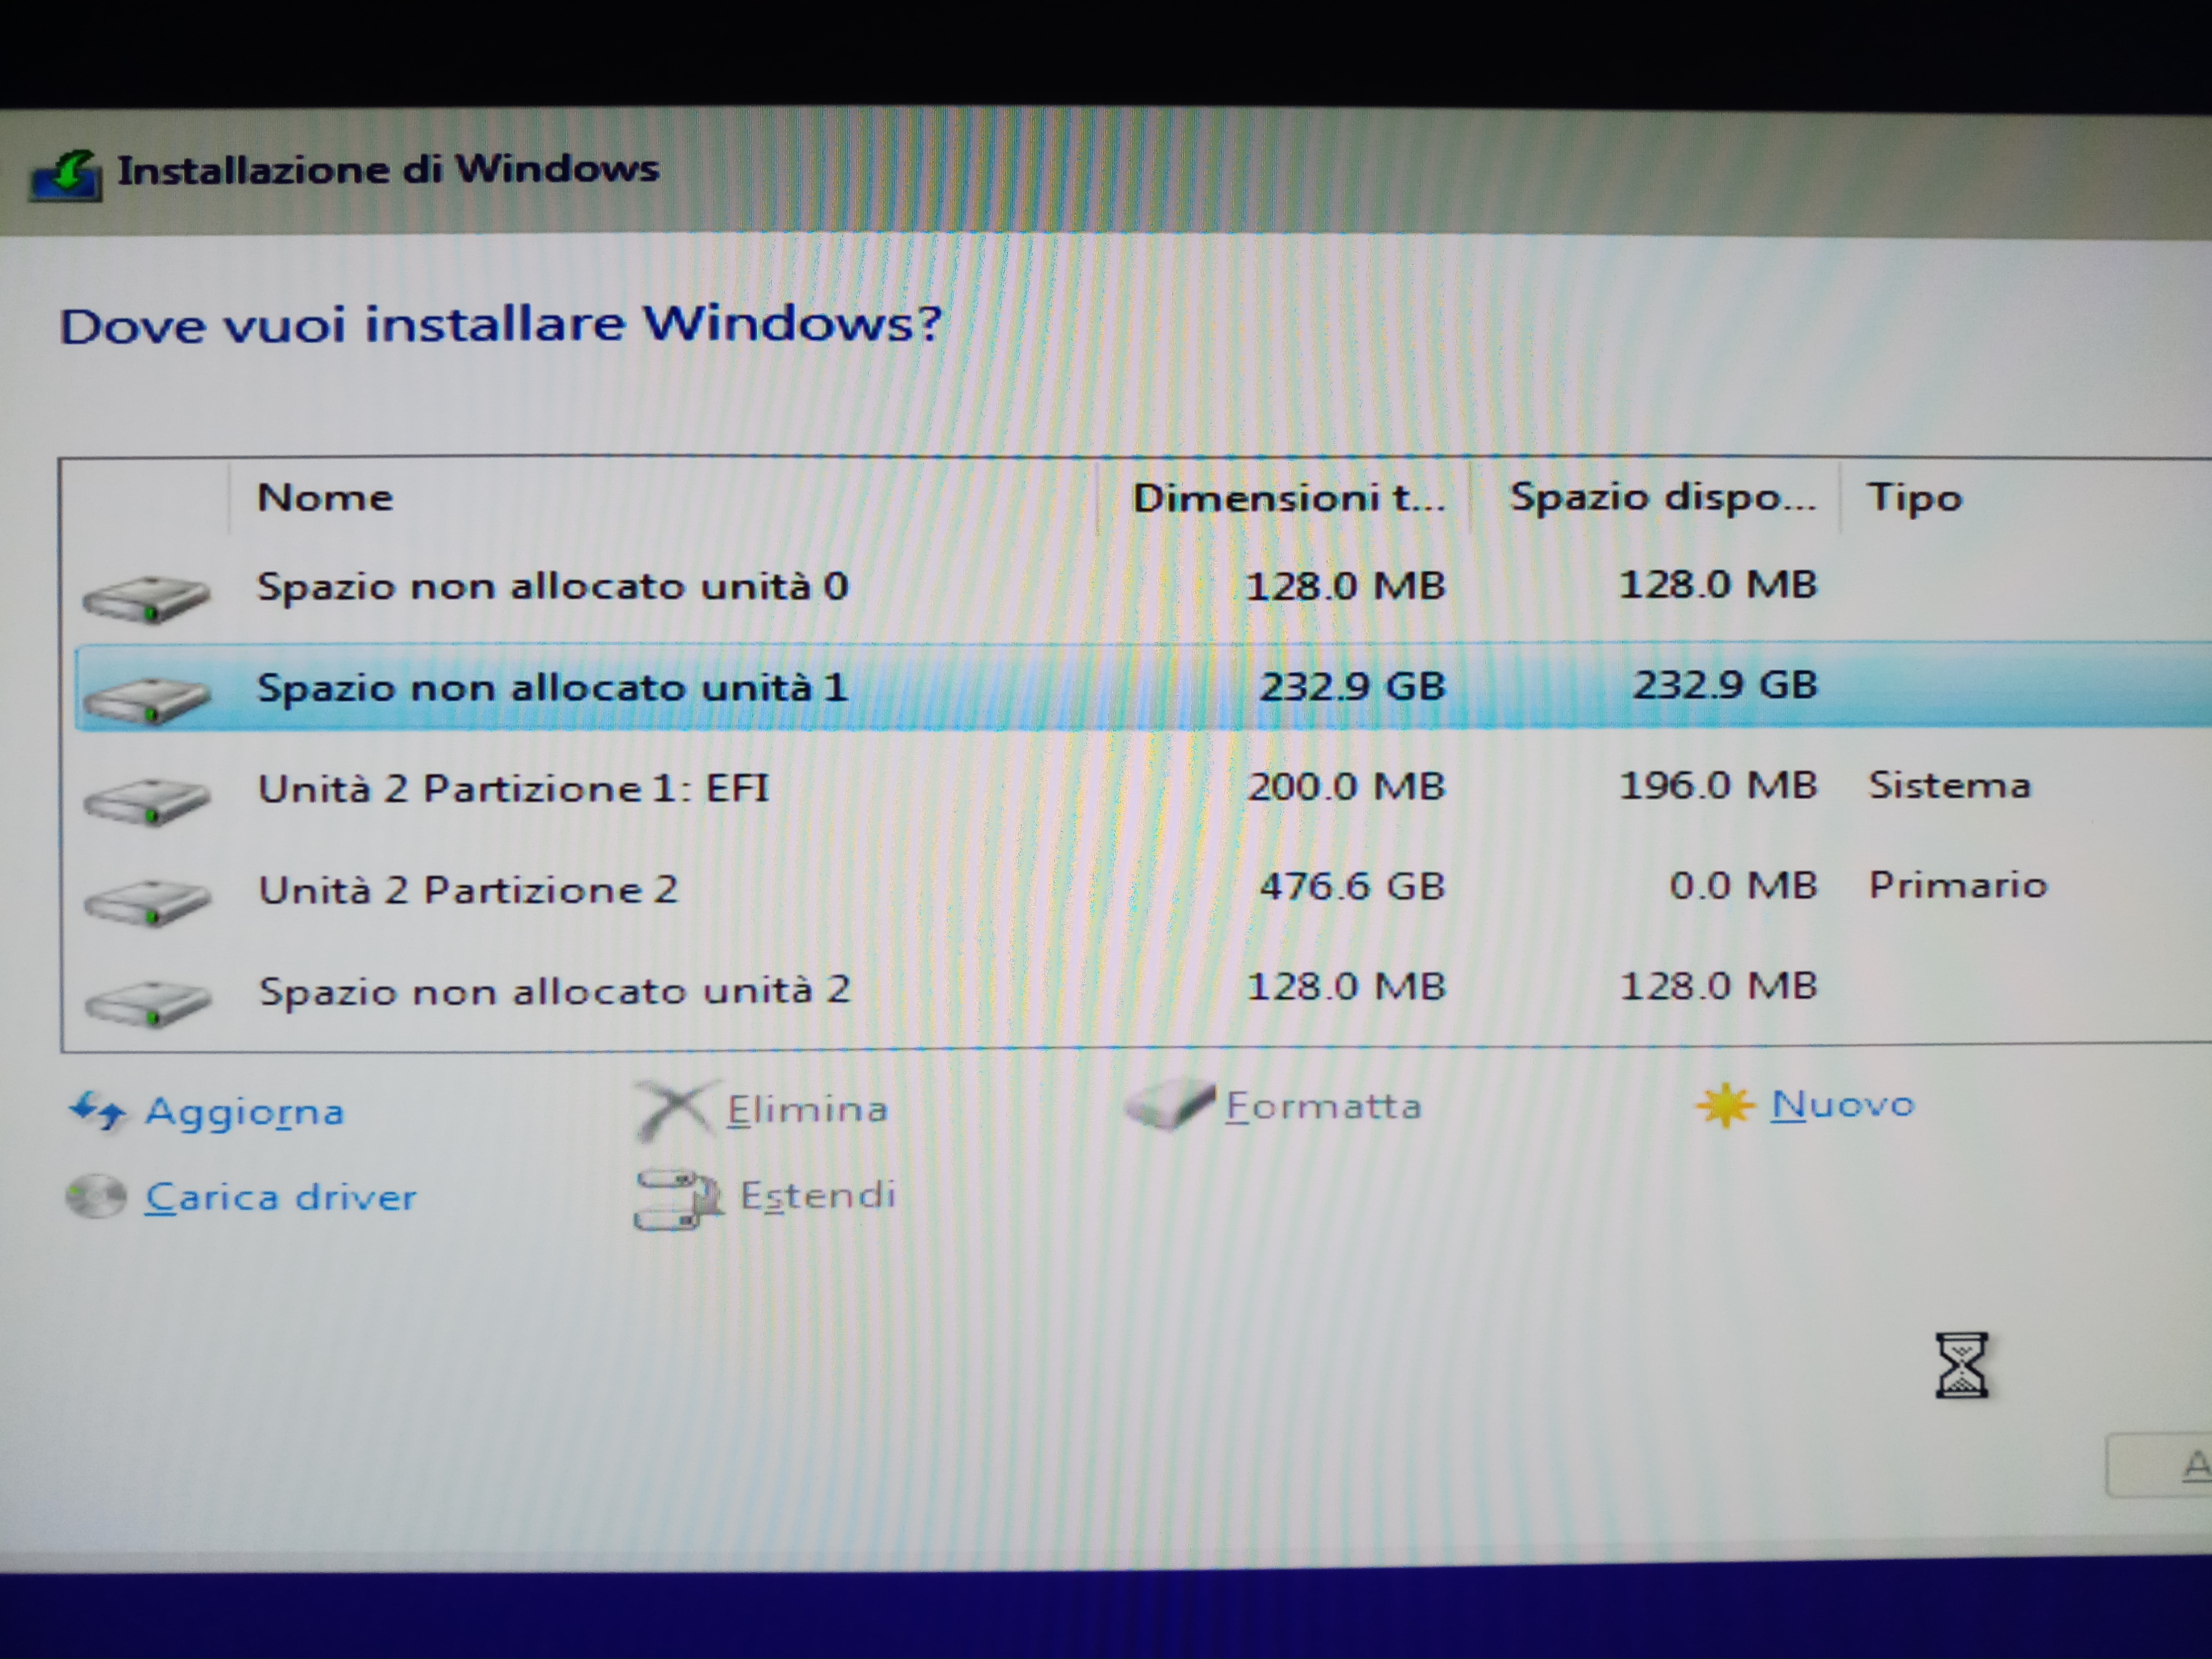Click the Estendi drives icon
Viewport: 2212px width, 1659px height.
tap(678, 1199)
